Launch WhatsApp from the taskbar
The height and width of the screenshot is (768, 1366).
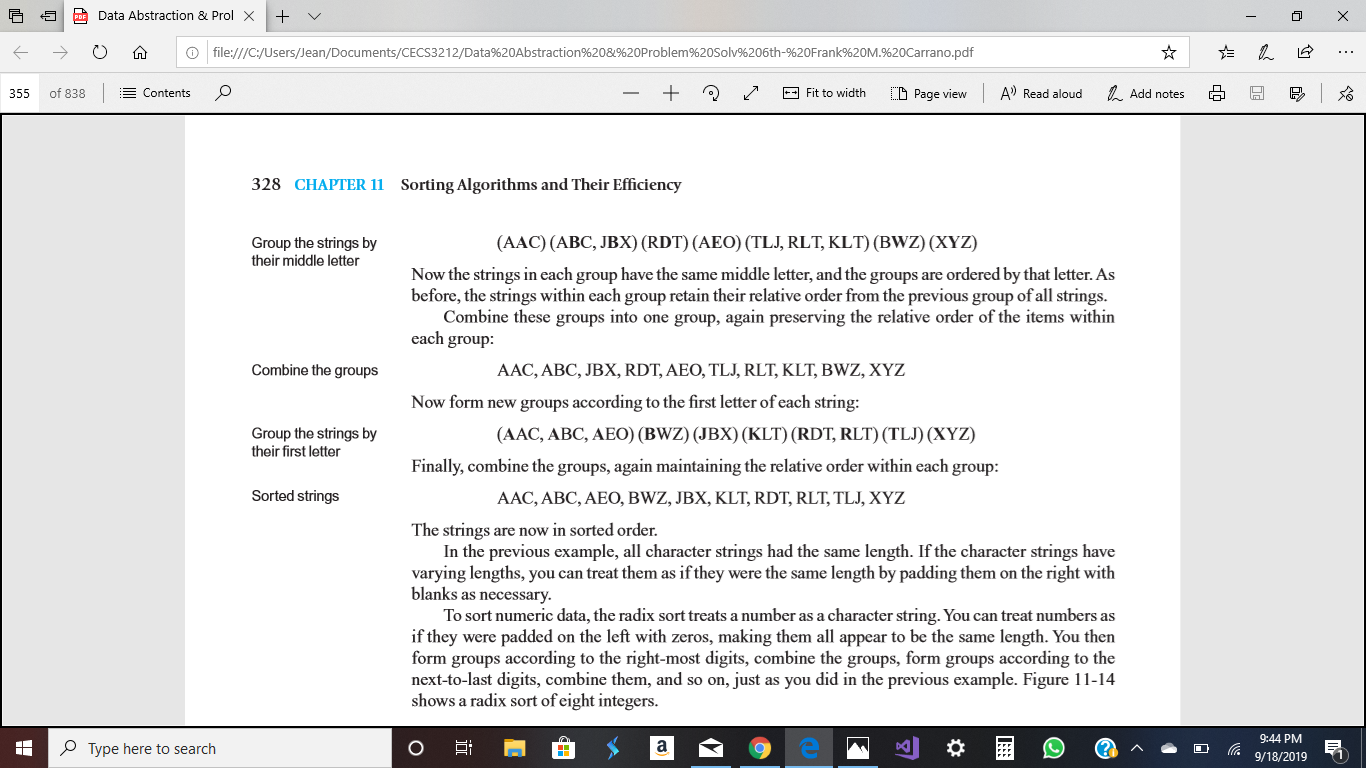[1053, 748]
